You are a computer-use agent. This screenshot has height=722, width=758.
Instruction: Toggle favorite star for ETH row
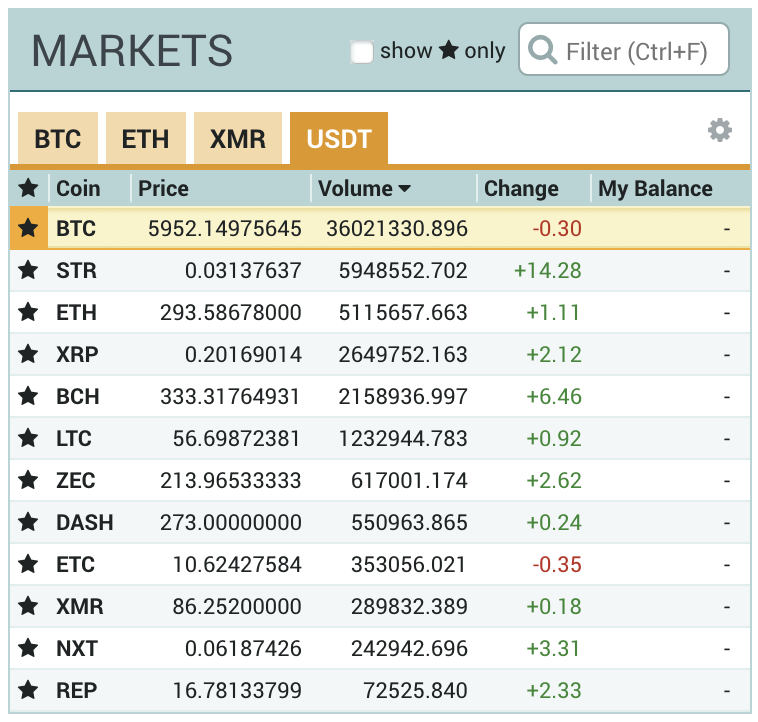tap(29, 312)
